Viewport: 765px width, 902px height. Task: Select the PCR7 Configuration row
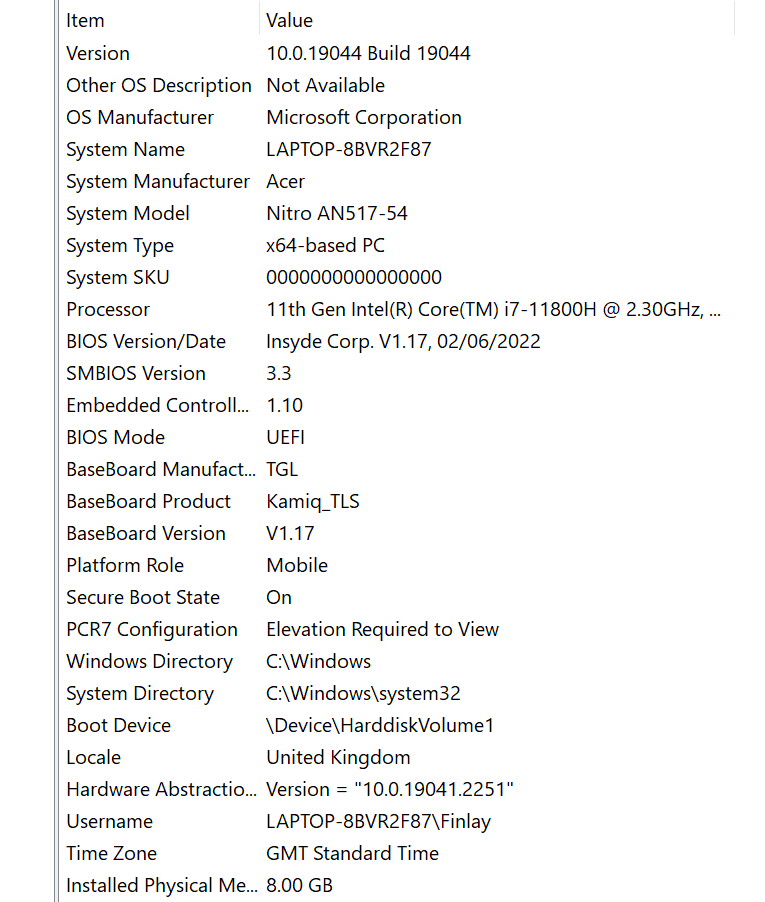pos(397,629)
